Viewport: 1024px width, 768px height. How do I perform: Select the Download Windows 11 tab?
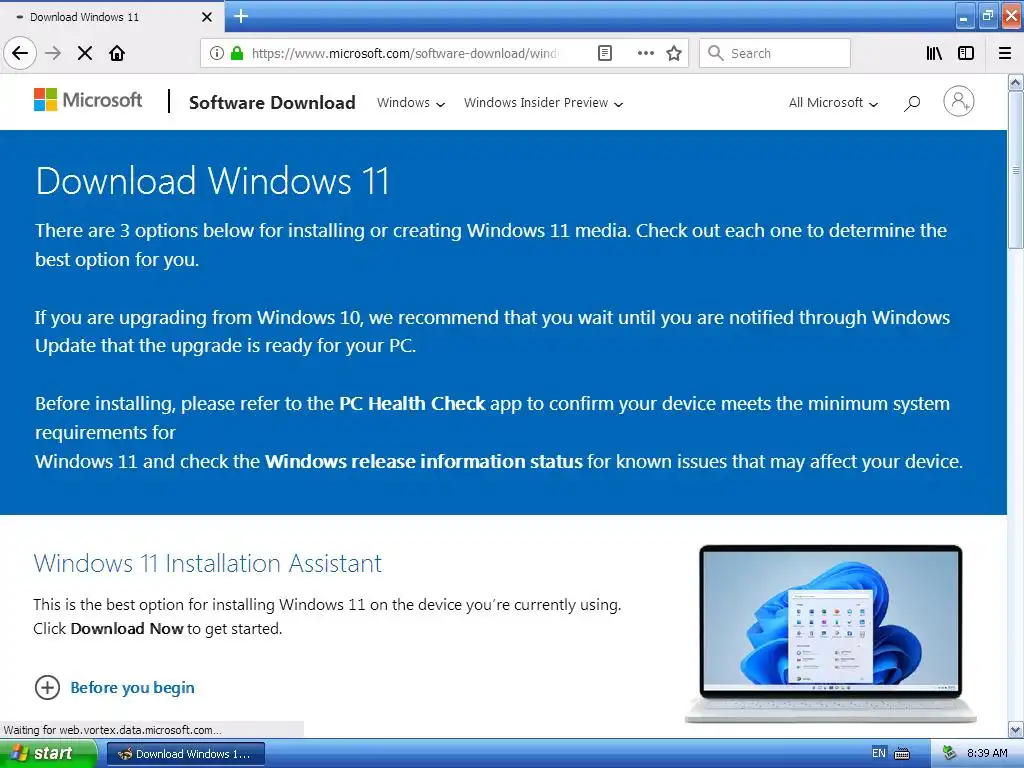[111, 17]
